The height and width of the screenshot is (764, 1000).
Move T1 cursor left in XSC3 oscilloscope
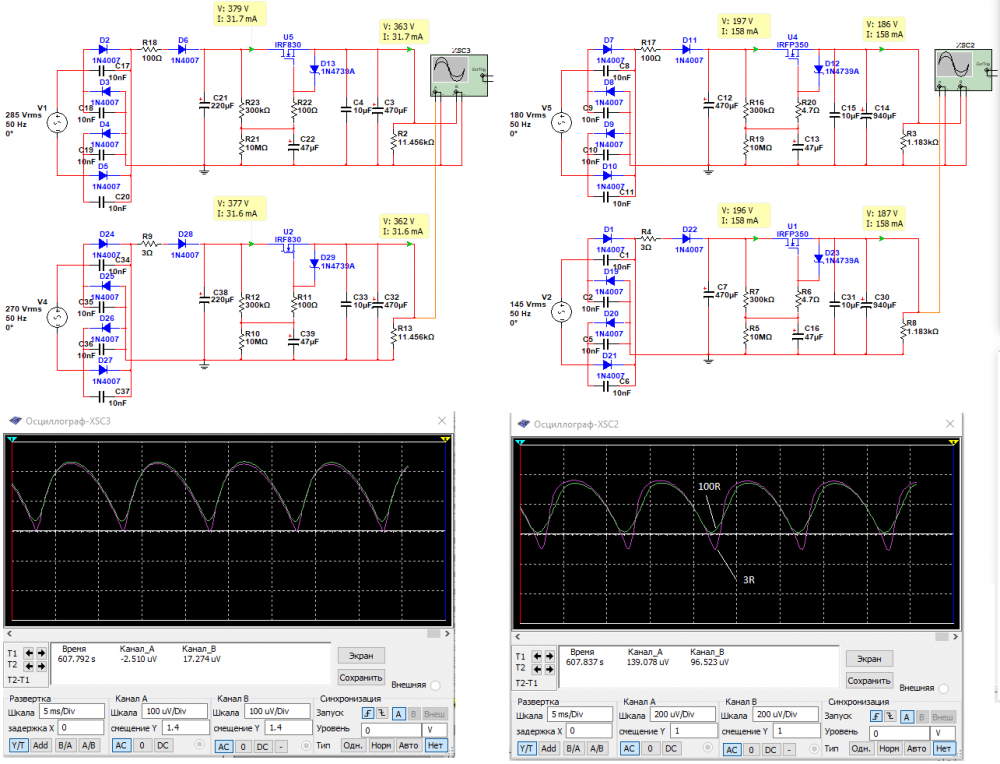(29, 652)
